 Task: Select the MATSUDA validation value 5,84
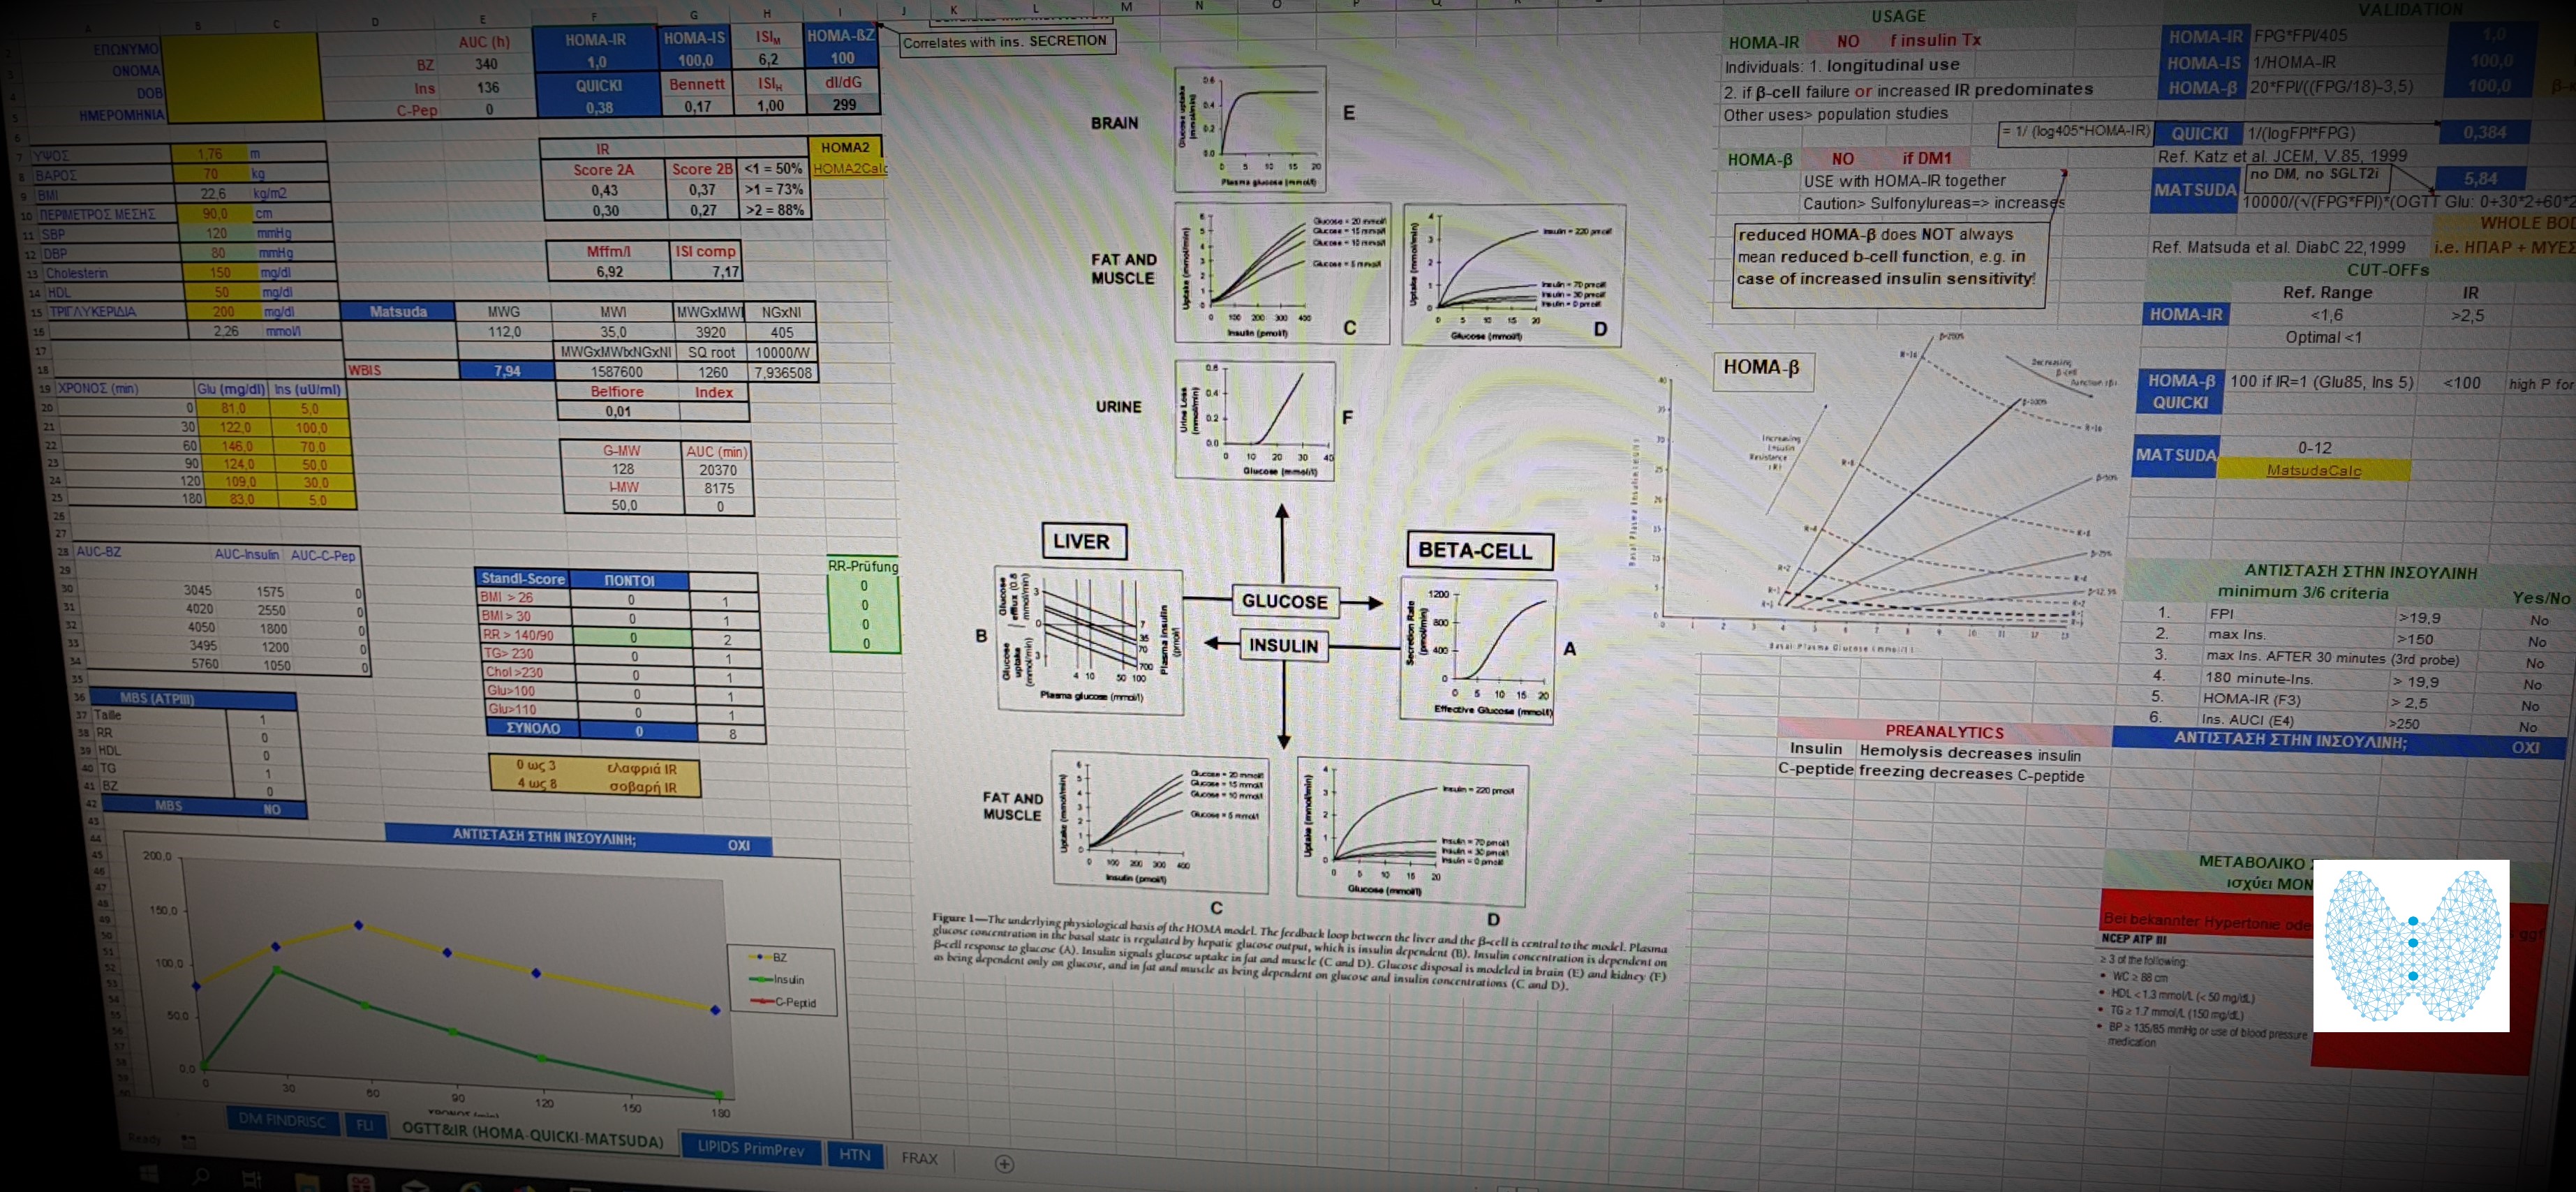(x=2480, y=179)
